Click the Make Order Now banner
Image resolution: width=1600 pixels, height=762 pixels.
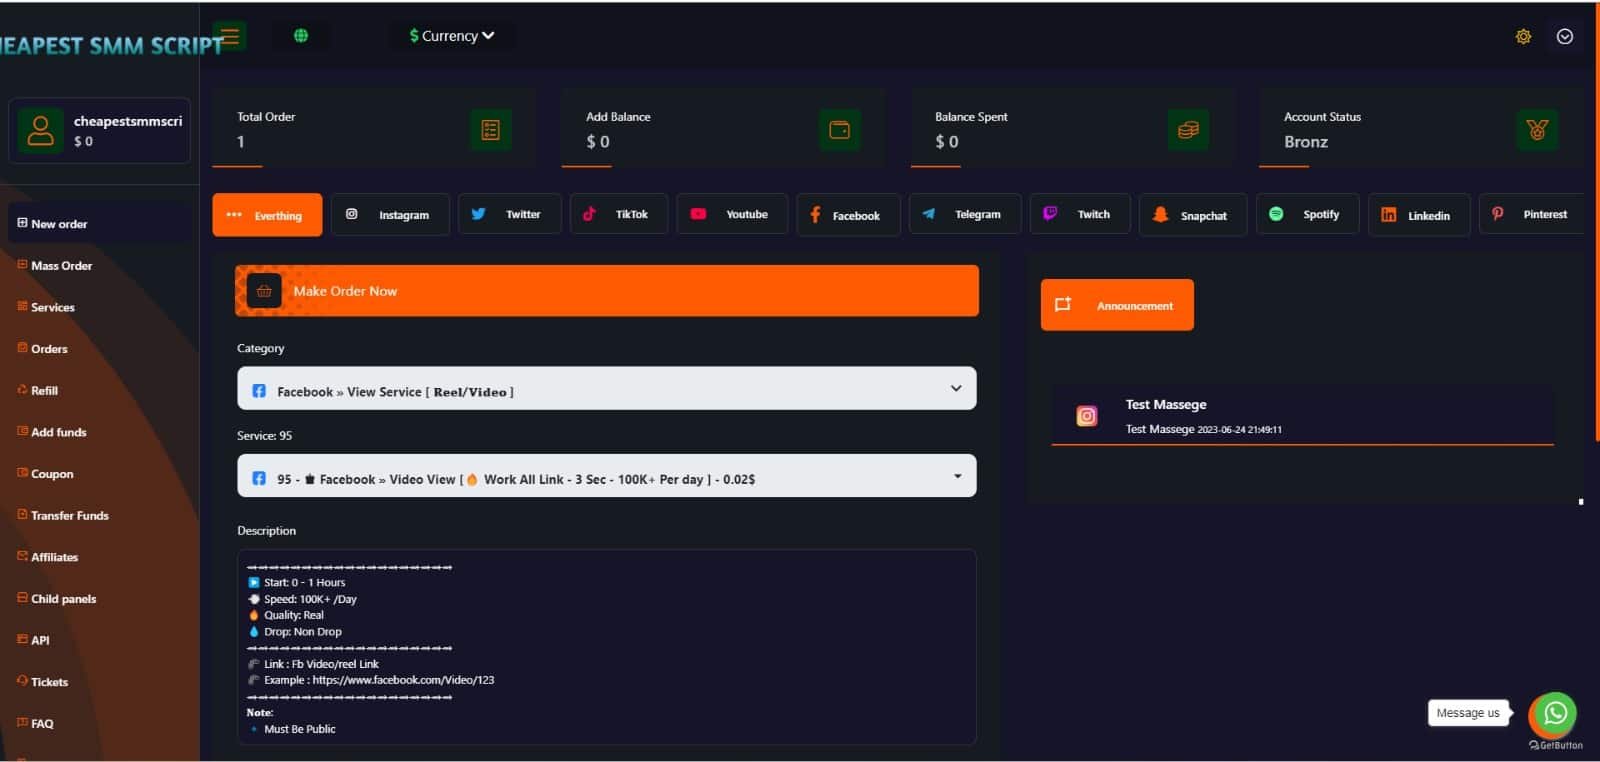[606, 291]
